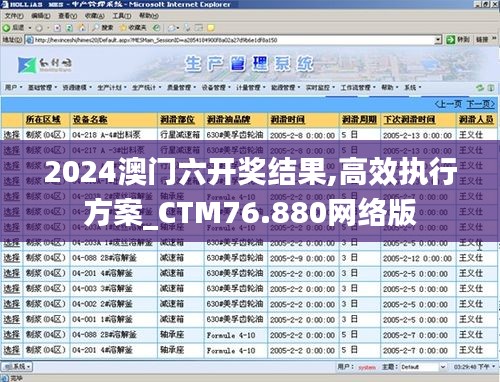The image size is (500, 382).
Task: Sort by 润滑周期 column header
Action: coord(359,119)
